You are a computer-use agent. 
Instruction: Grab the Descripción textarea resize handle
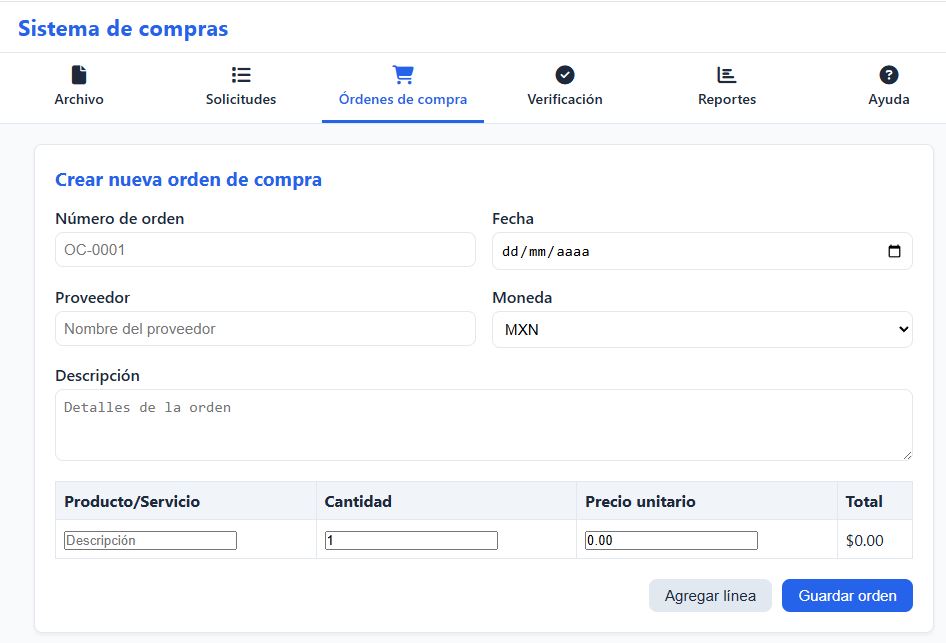(907, 455)
